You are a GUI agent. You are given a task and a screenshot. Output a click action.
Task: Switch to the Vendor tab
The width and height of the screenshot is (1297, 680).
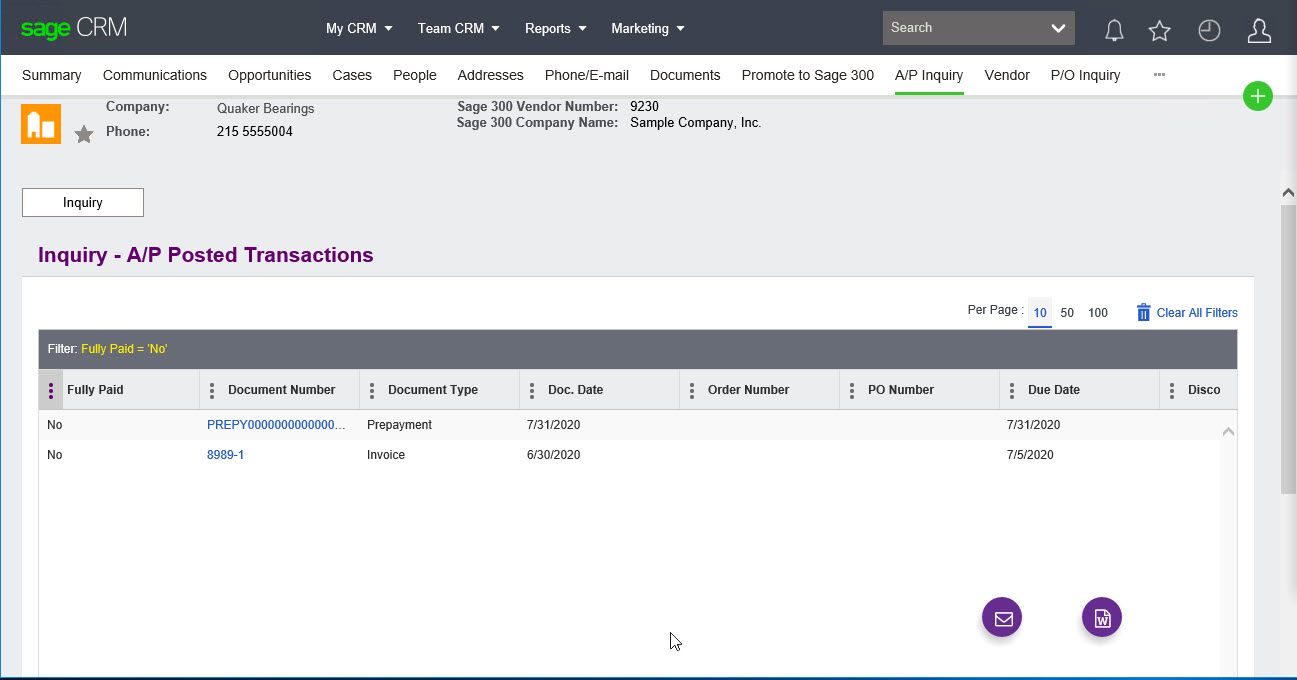click(1007, 75)
